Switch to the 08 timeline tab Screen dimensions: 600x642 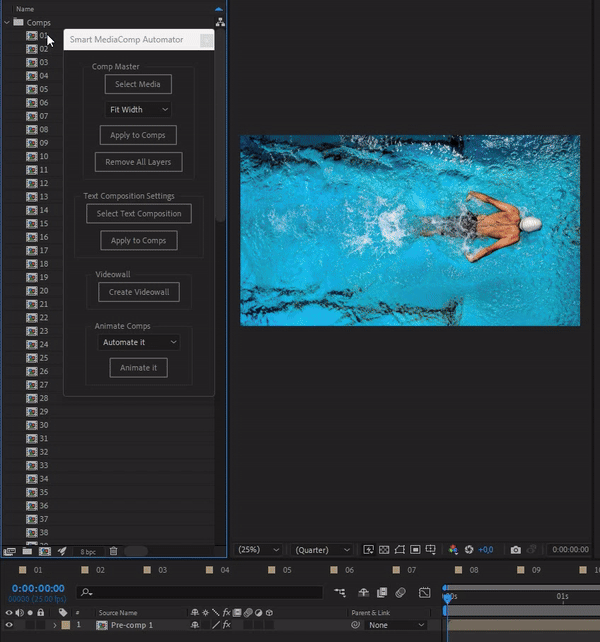tap(473, 570)
